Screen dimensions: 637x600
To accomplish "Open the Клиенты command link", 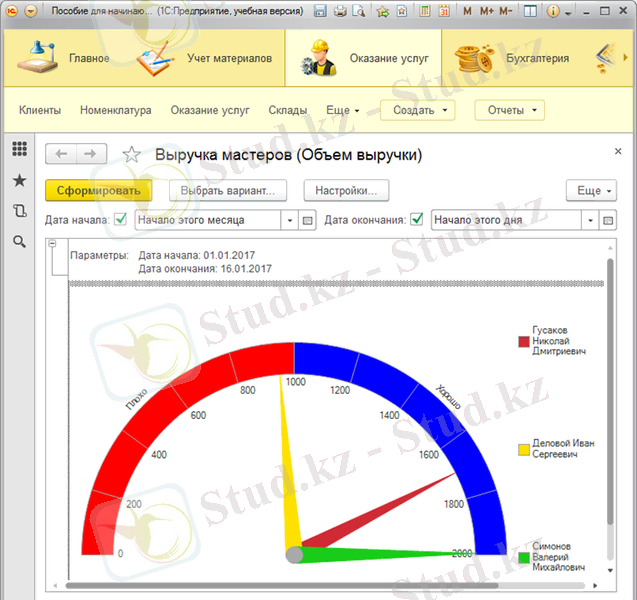I will coord(40,110).
